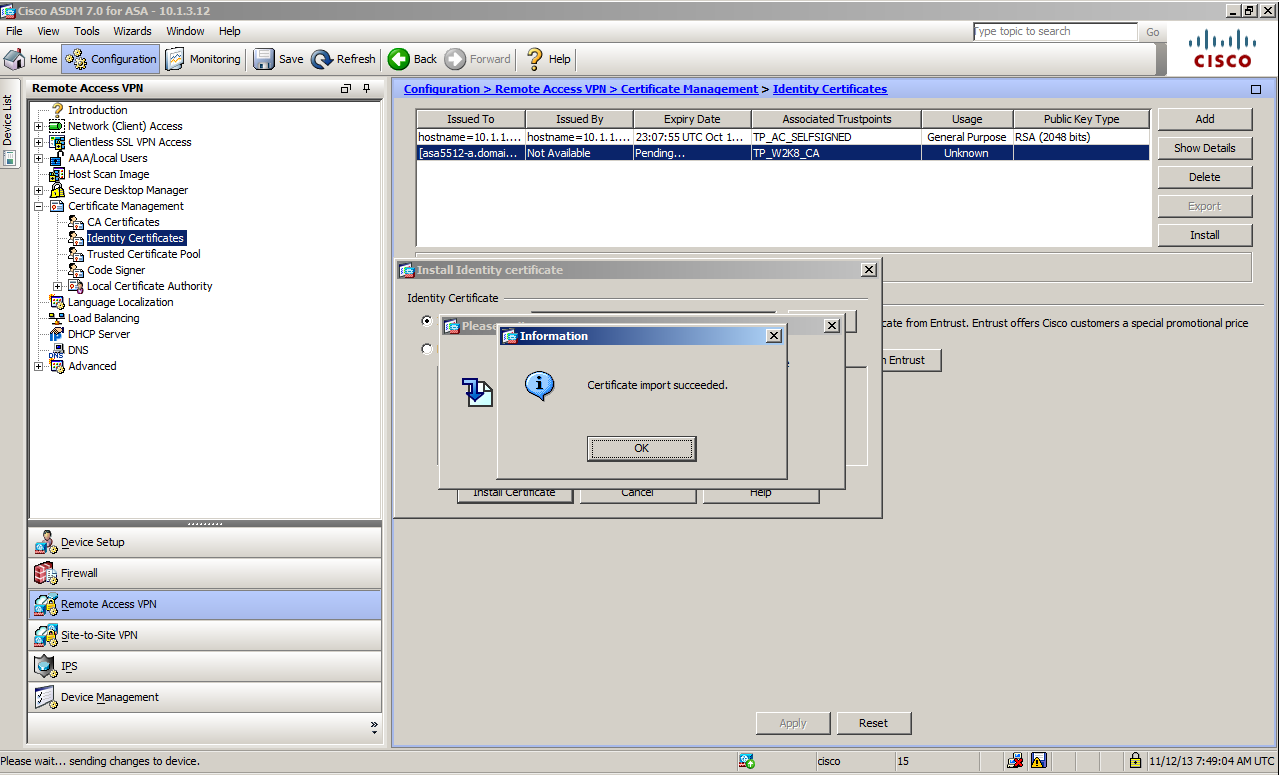Click the Help question mark icon
The image size is (1279, 775).
tap(535, 59)
